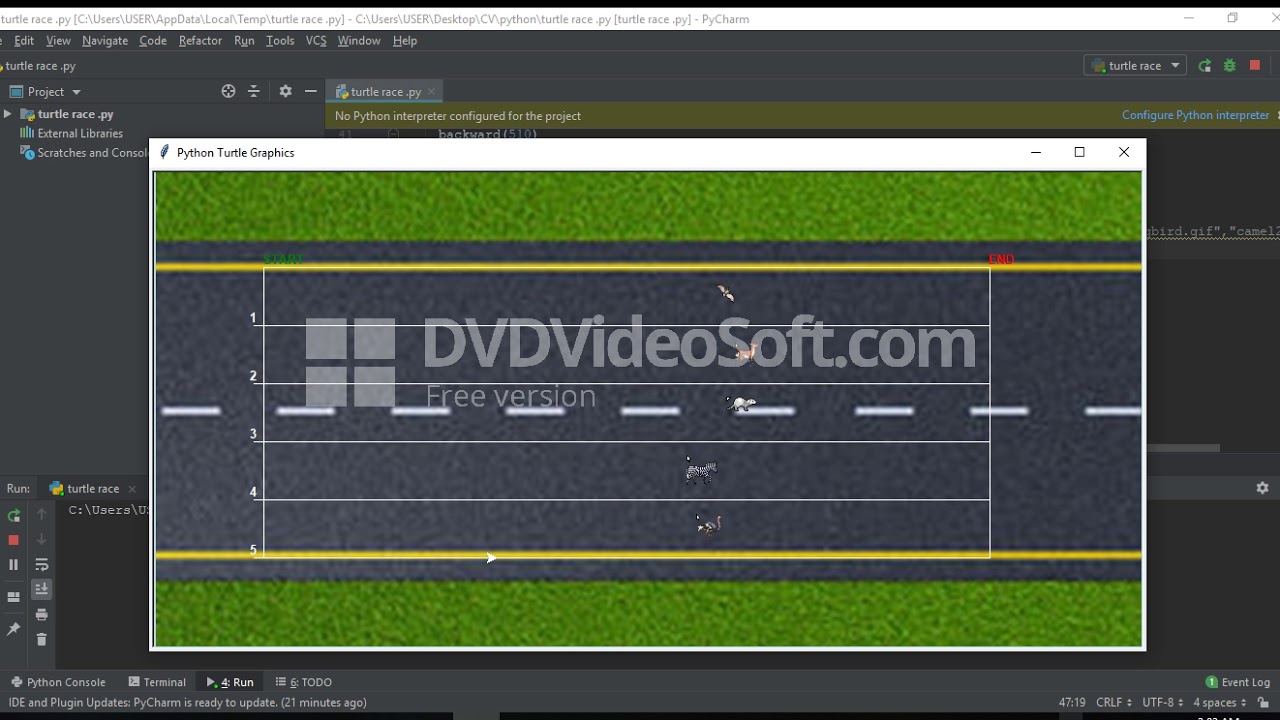The image size is (1280, 720).
Task: Open Project panel gear settings
Action: 285,91
